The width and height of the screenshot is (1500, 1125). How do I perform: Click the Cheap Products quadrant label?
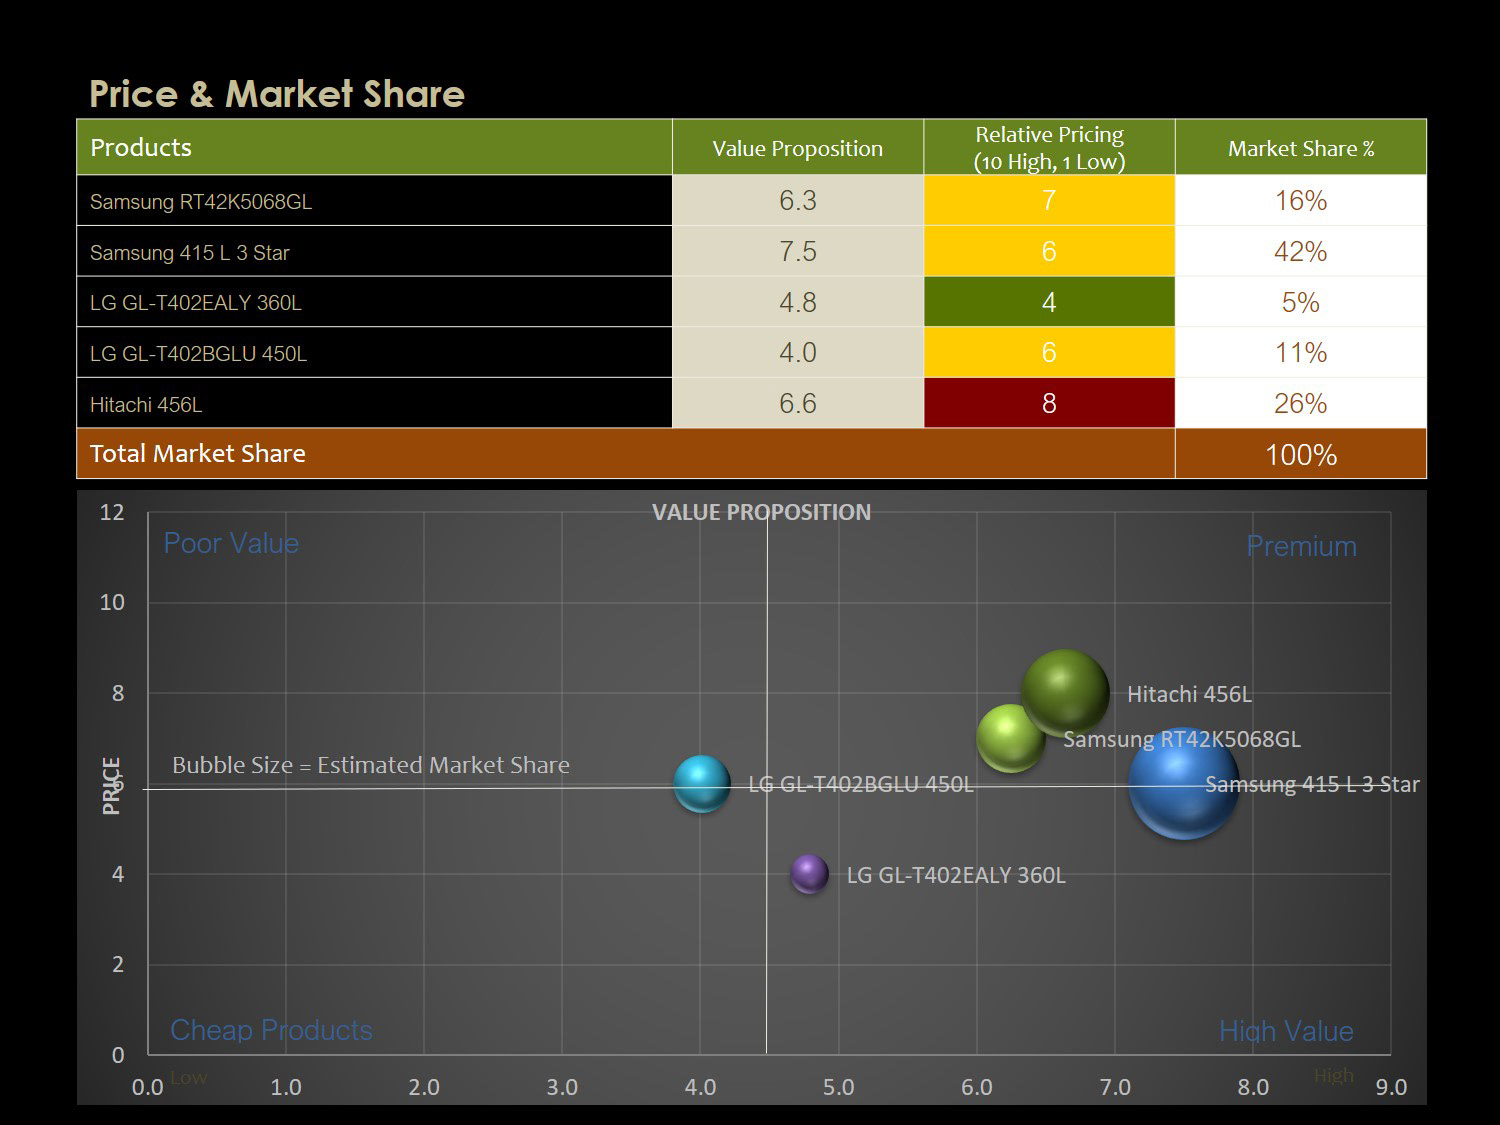click(271, 1030)
